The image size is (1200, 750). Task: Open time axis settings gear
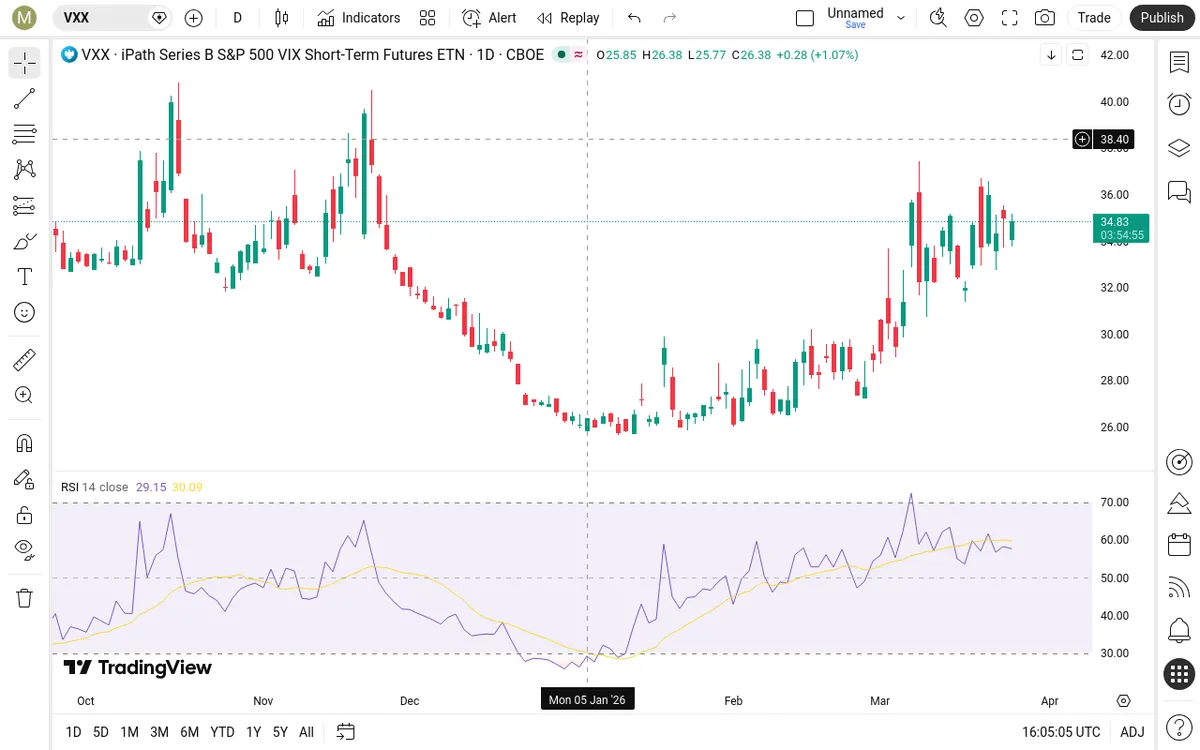pyautogui.click(x=1124, y=701)
